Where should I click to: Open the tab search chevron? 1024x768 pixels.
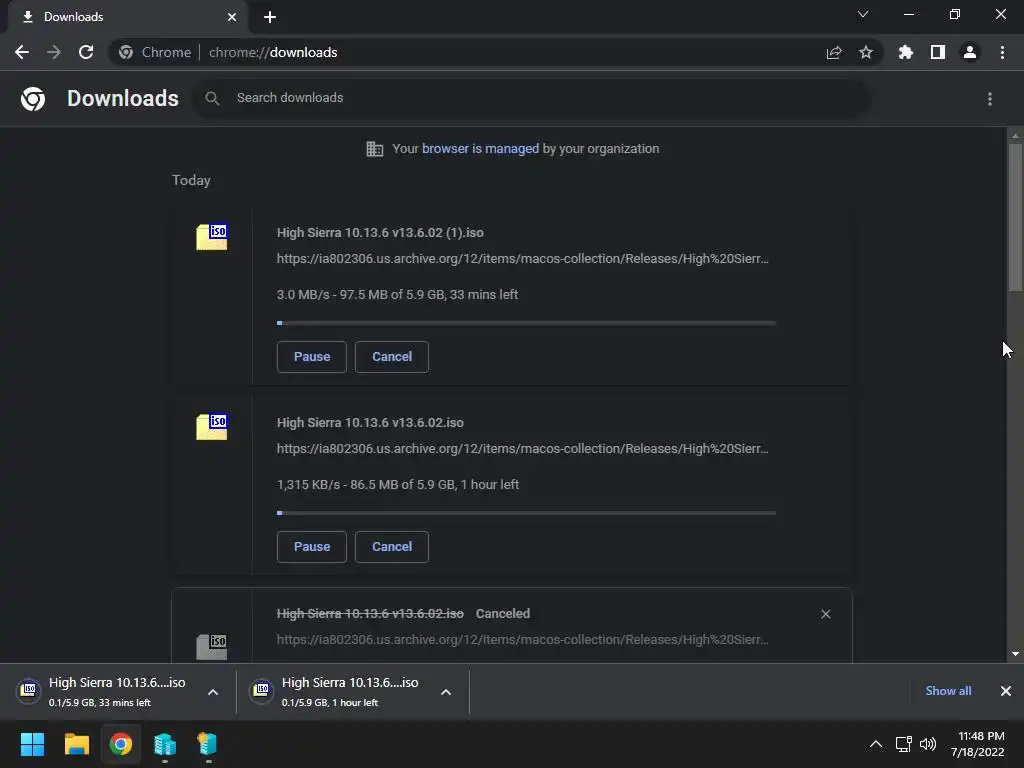(863, 14)
